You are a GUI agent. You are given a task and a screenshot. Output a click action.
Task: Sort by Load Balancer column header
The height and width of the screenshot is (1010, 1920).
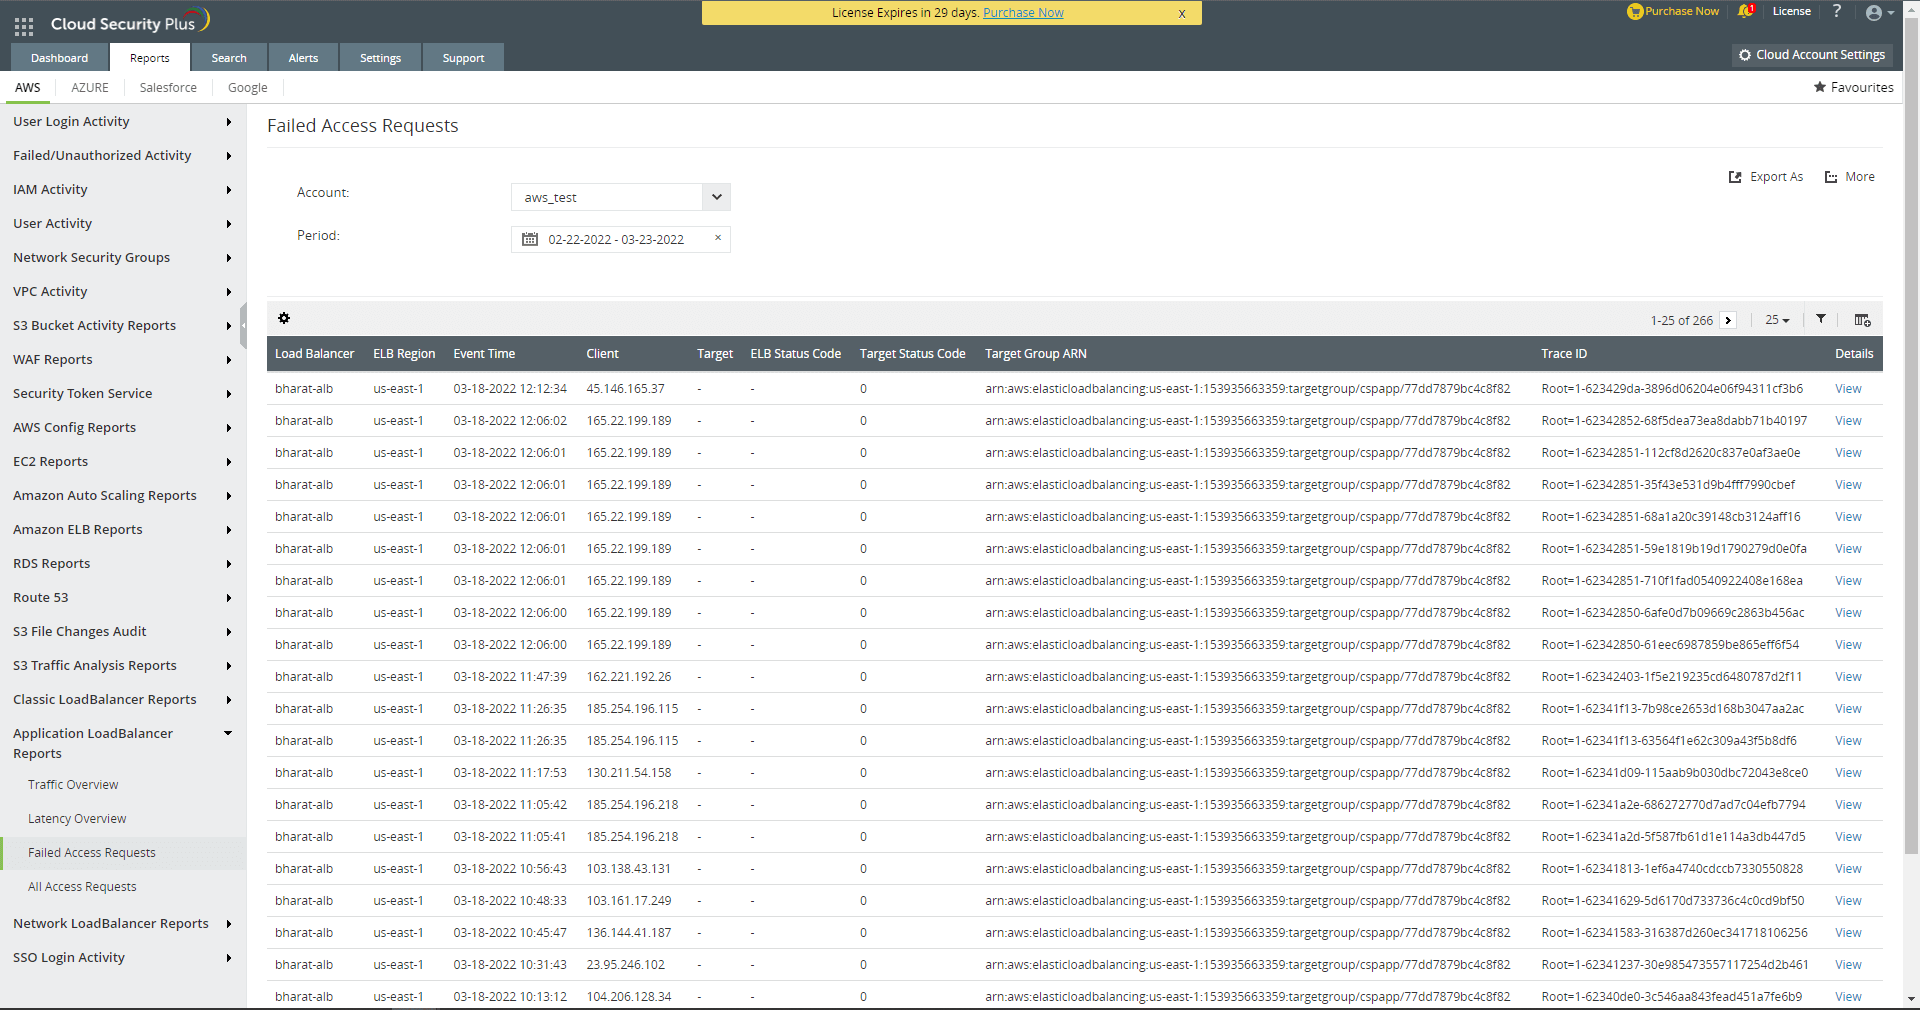(314, 354)
